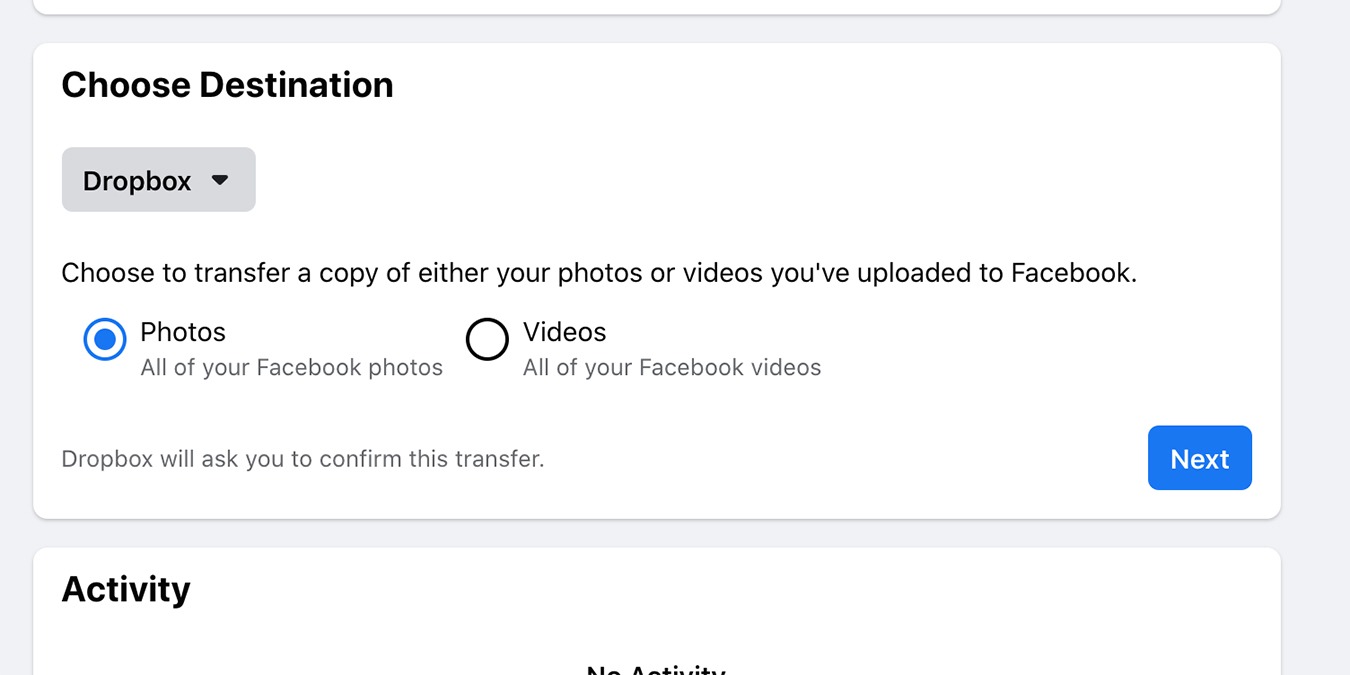The image size is (1350, 675).
Task: Click the Activity section heading
Action: (x=126, y=589)
